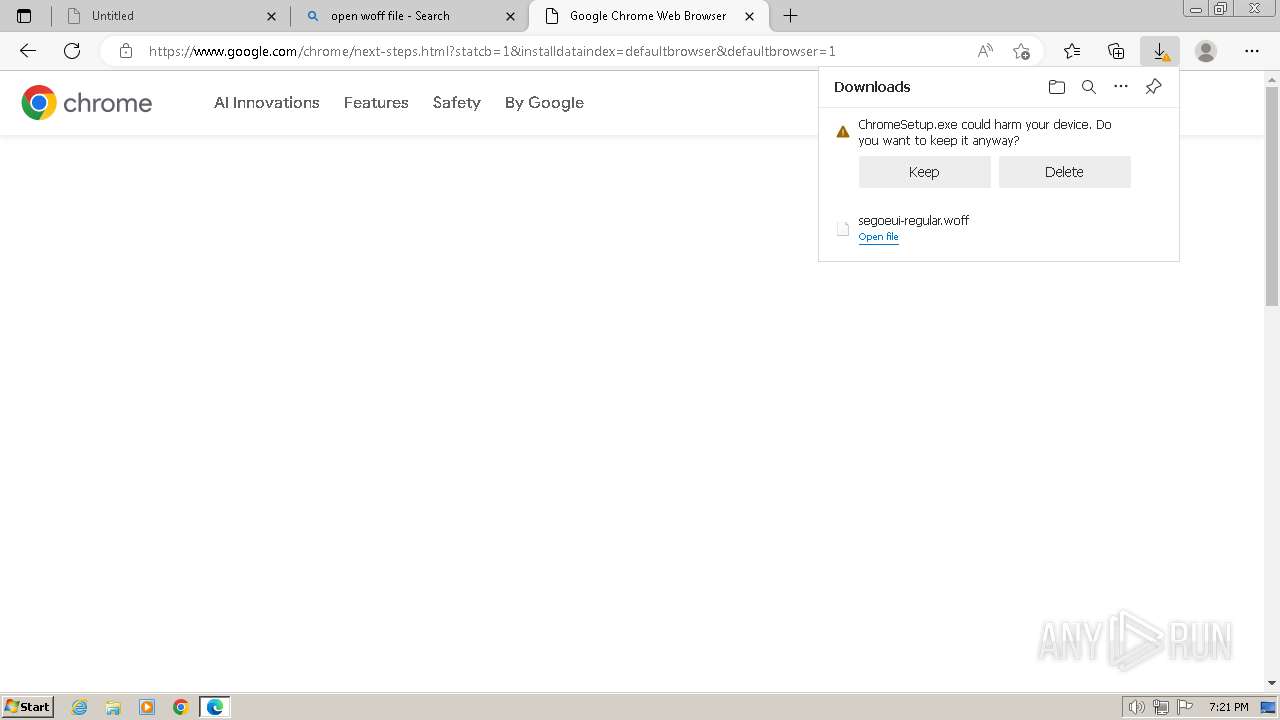1280x720 pixels.
Task: Add a new browser tab
Action: tap(791, 16)
